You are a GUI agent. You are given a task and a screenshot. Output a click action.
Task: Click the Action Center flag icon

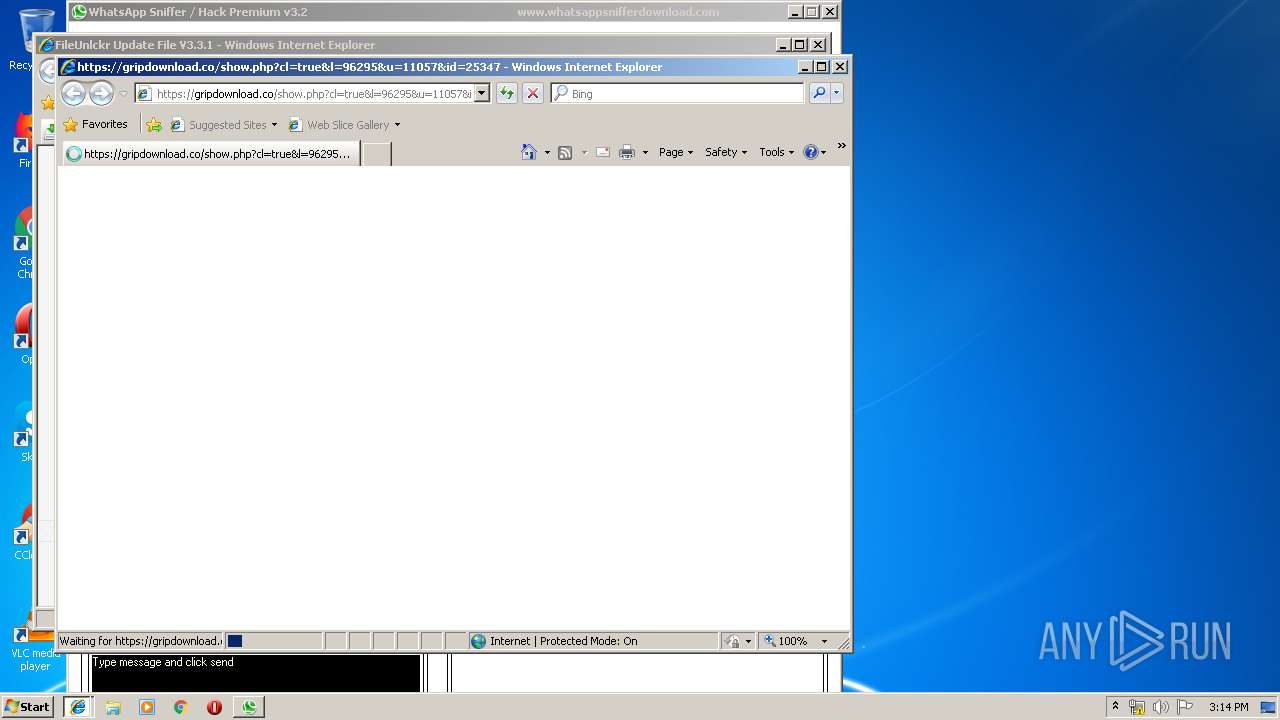[1185, 707]
